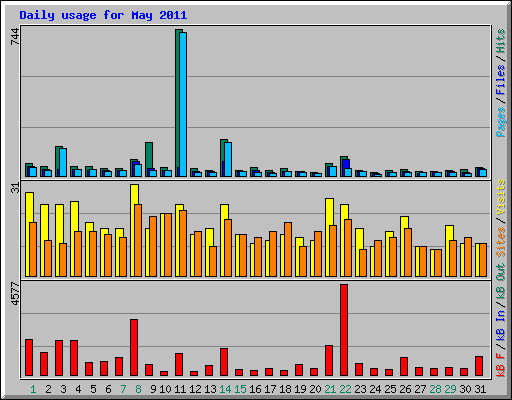The width and height of the screenshot is (512, 400).
Task: Select the green day 14 label on the x-axis
Action: pos(225,389)
